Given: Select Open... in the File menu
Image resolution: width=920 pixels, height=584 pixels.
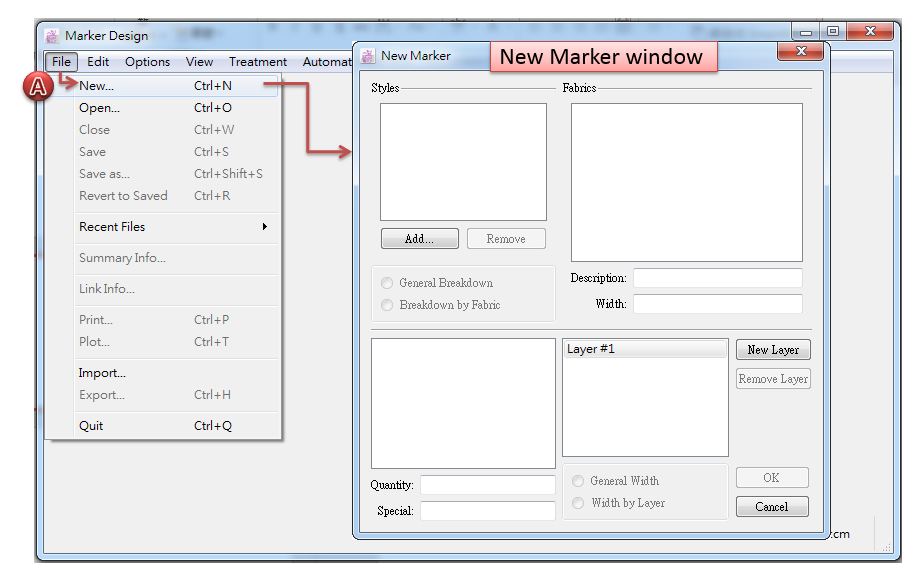Looking at the screenshot, I should [x=99, y=108].
